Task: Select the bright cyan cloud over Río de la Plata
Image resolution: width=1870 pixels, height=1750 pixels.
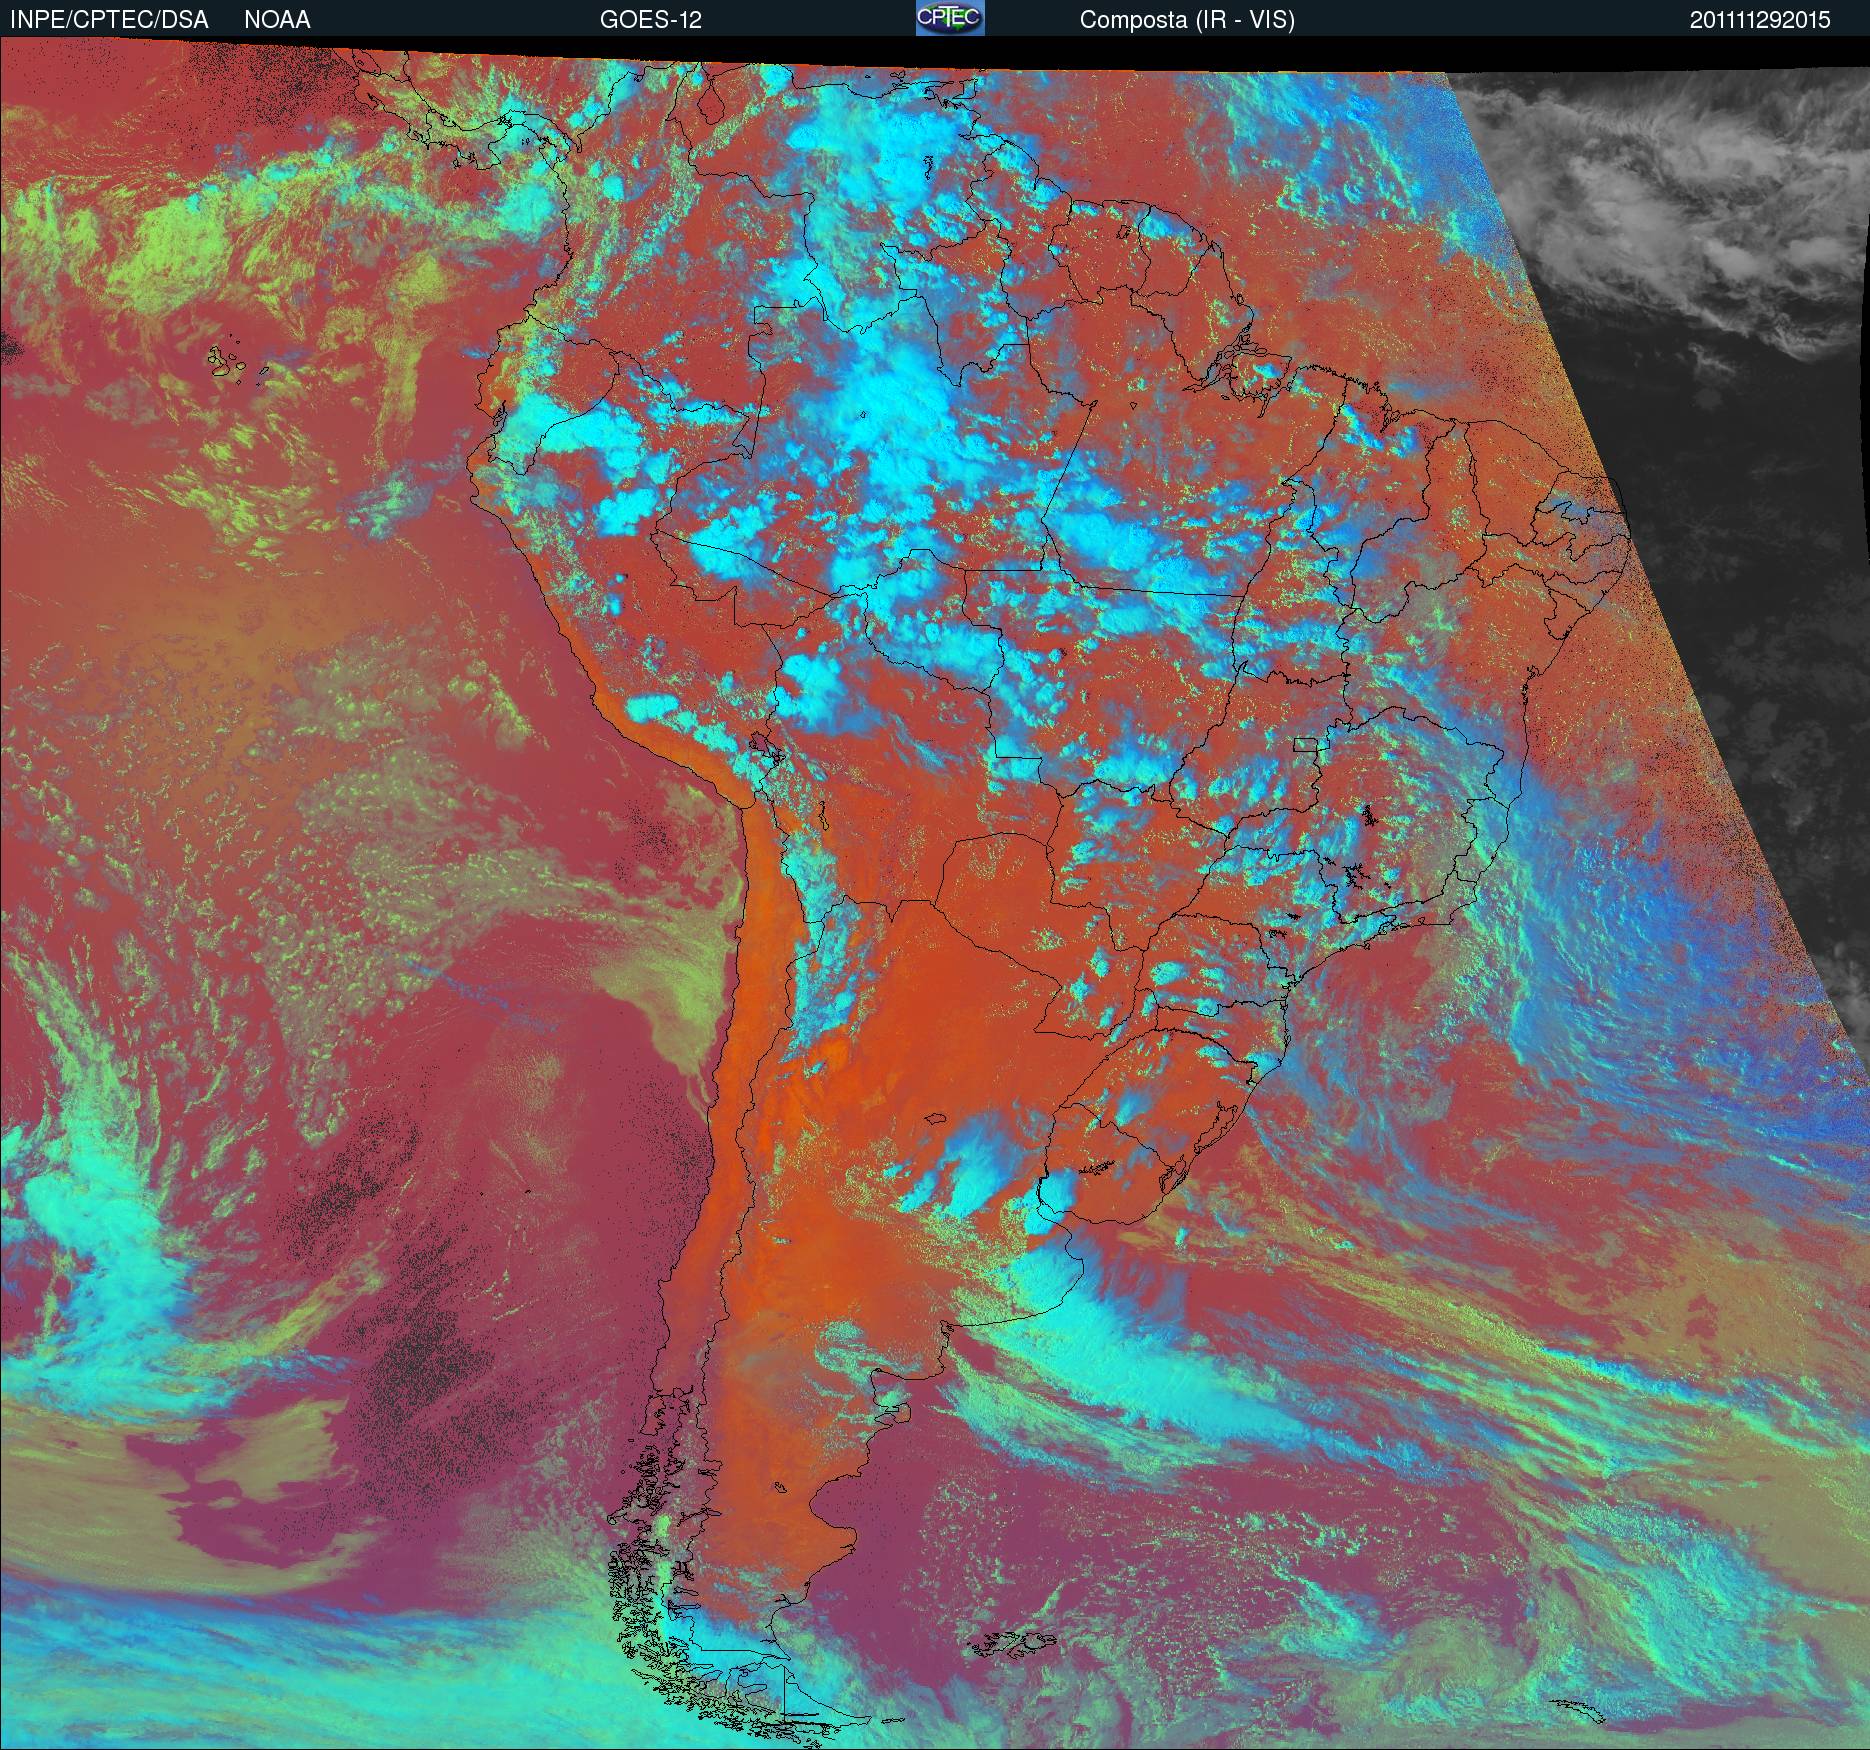Action: tap(1050, 1195)
